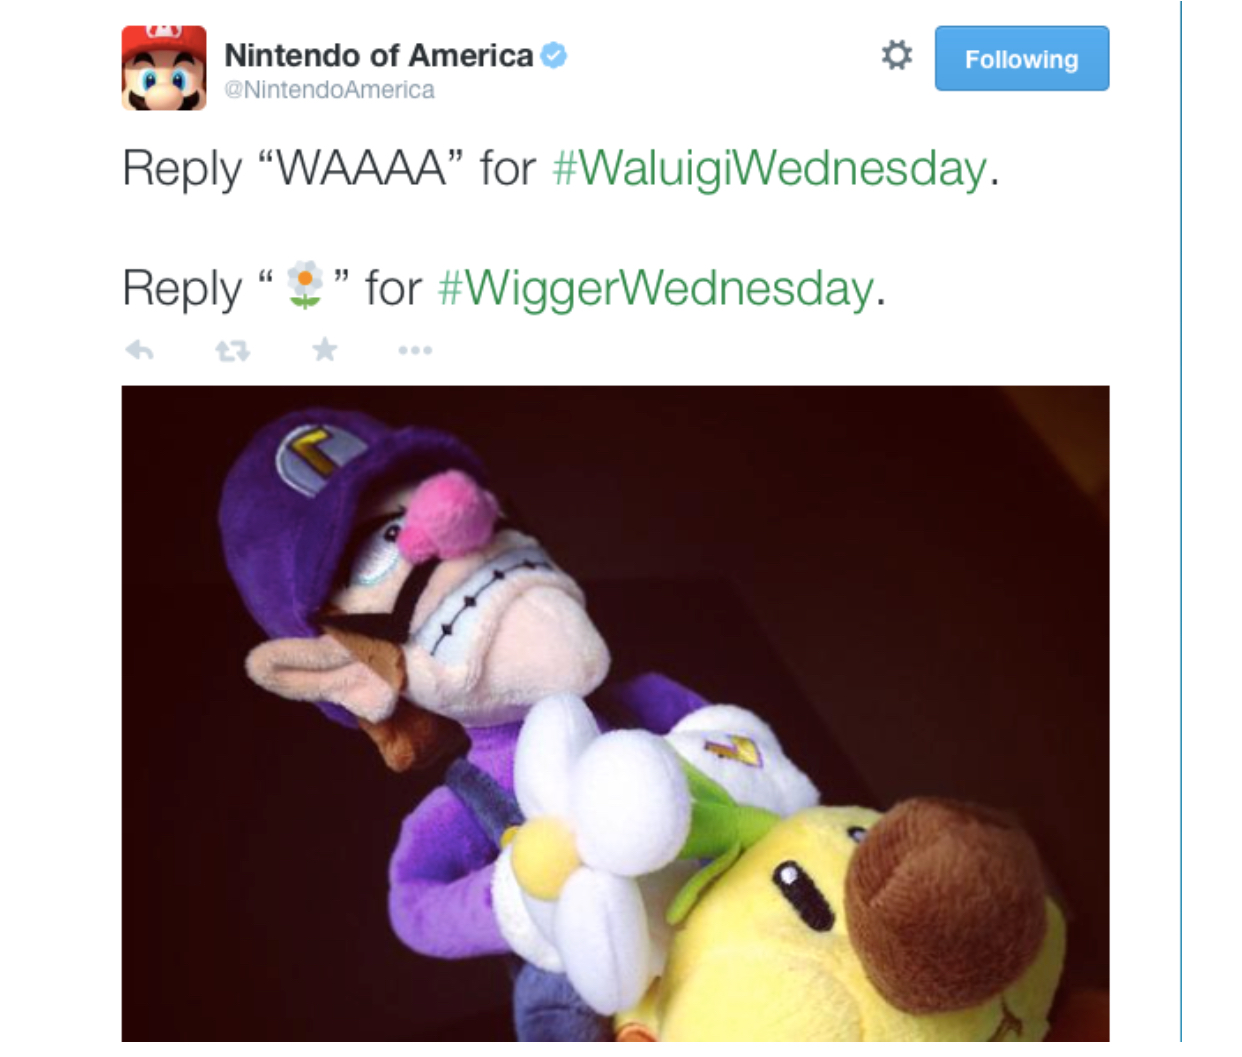Open the attached plush toys photo
Viewport: 1242px width, 1057px height.
click(x=615, y=714)
